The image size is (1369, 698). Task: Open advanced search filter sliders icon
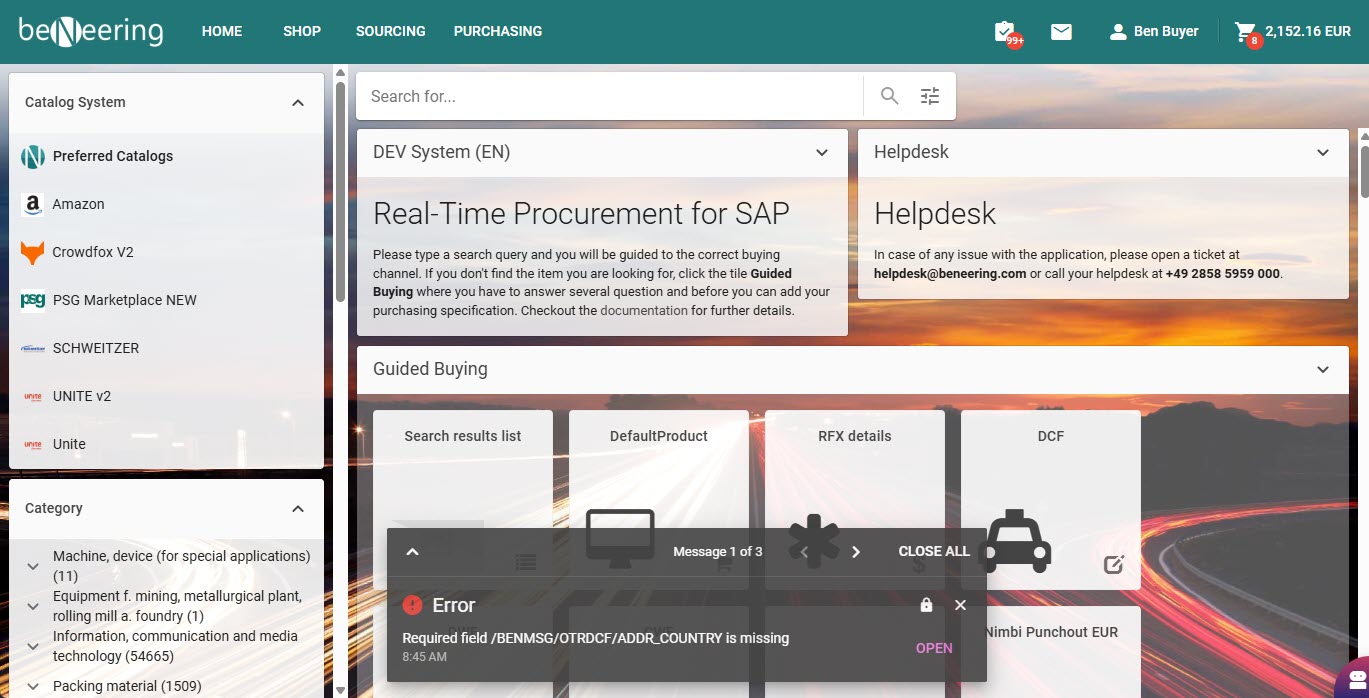pyautogui.click(x=930, y=96)
